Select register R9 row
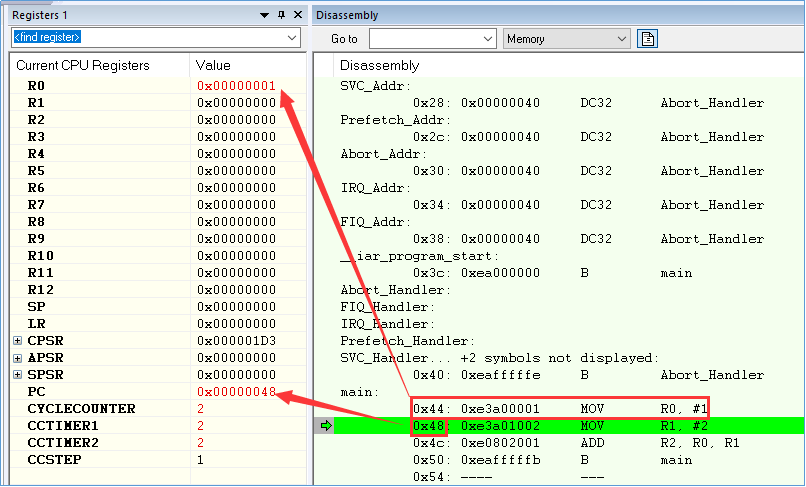The height and width of the screenshot is (487, 806). pyautogui.click(x=158, y=238)
